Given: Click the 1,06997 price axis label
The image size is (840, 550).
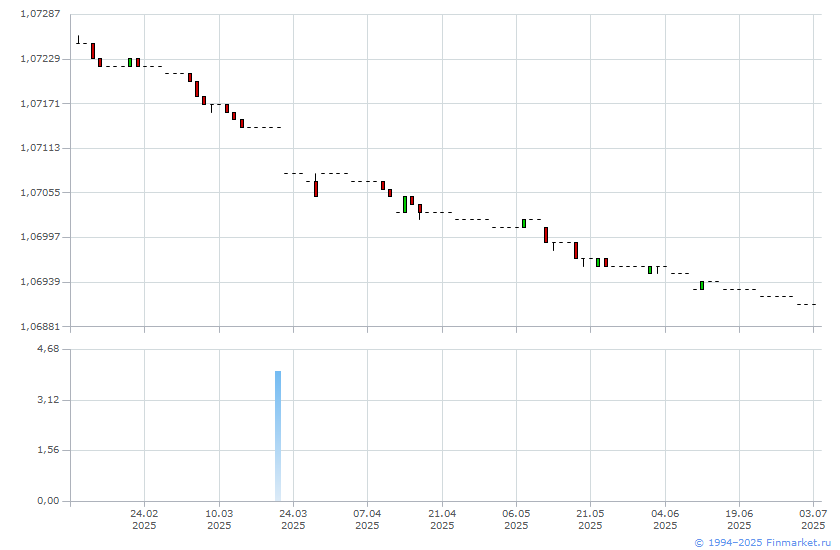Looking at the screenshot, I should (40, 237).
